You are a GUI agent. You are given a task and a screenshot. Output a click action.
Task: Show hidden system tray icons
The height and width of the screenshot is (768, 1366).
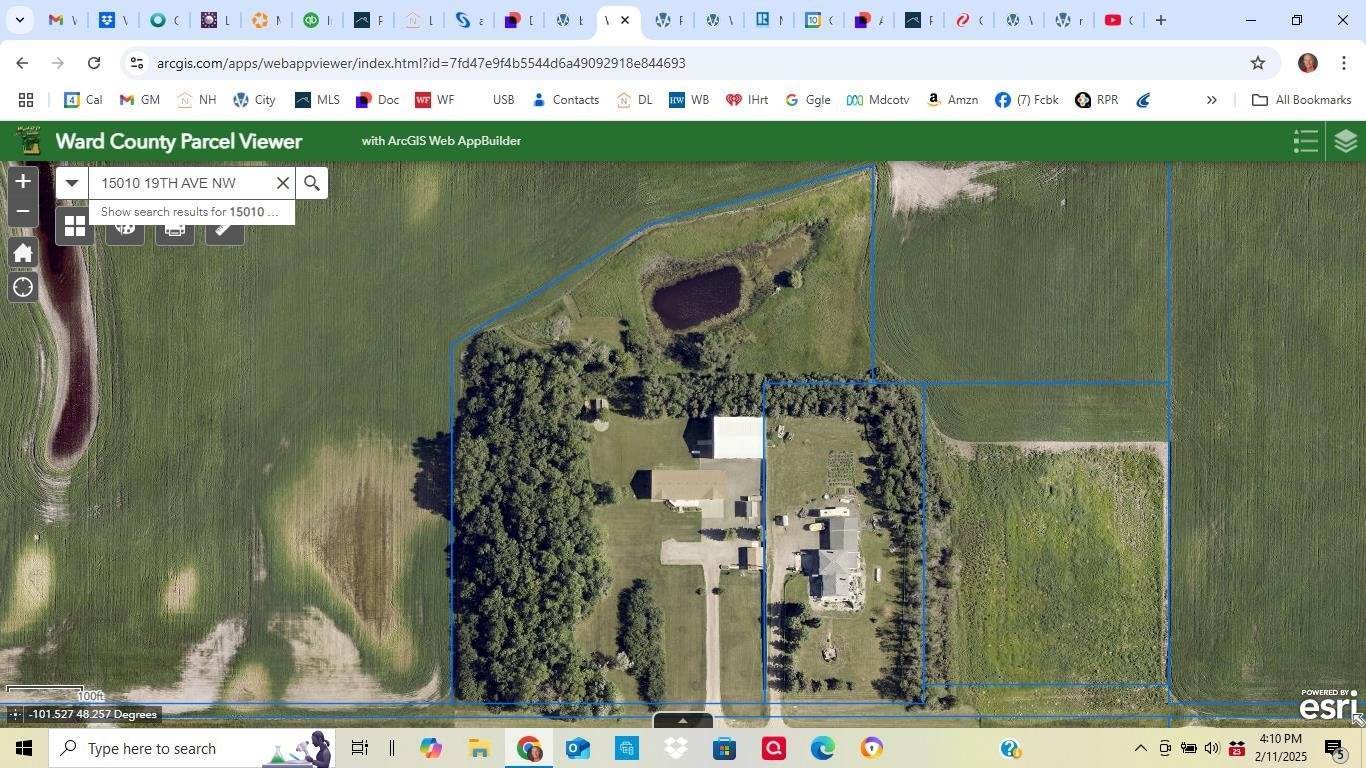click(x=1140, y=748)
